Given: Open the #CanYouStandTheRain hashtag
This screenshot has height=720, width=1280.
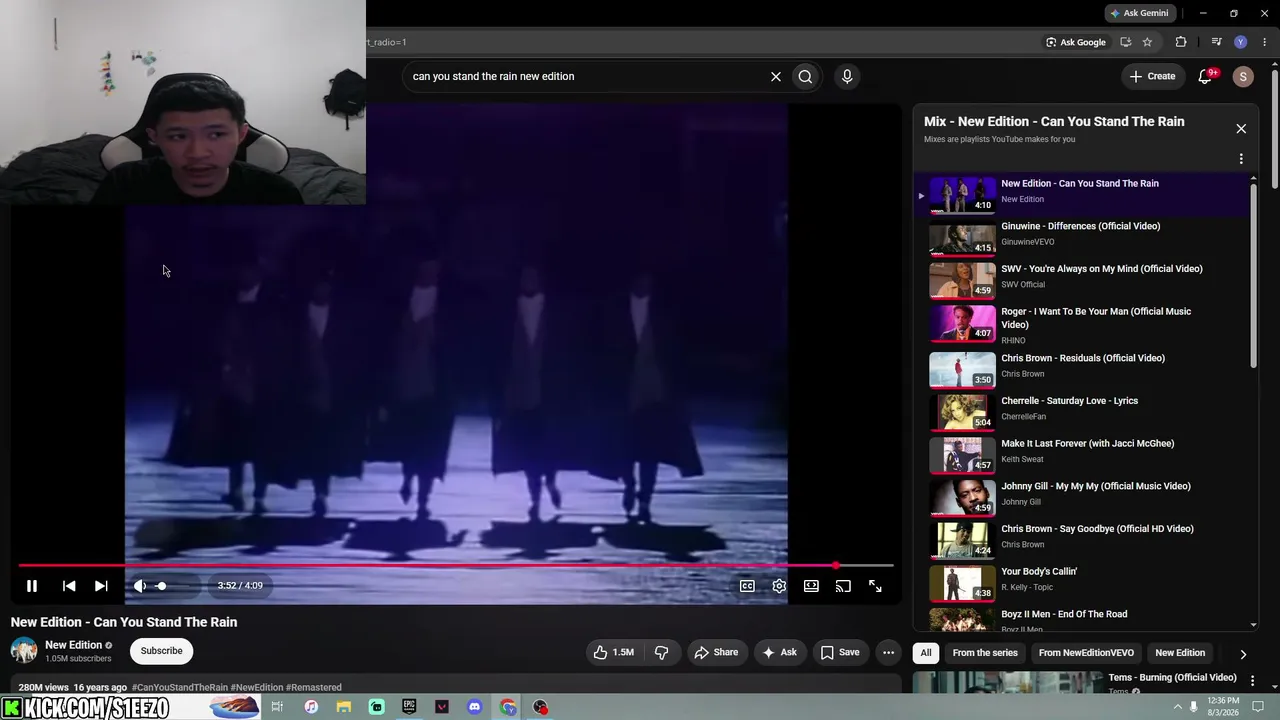Looking at the screenshot, I should click(180, 687).
